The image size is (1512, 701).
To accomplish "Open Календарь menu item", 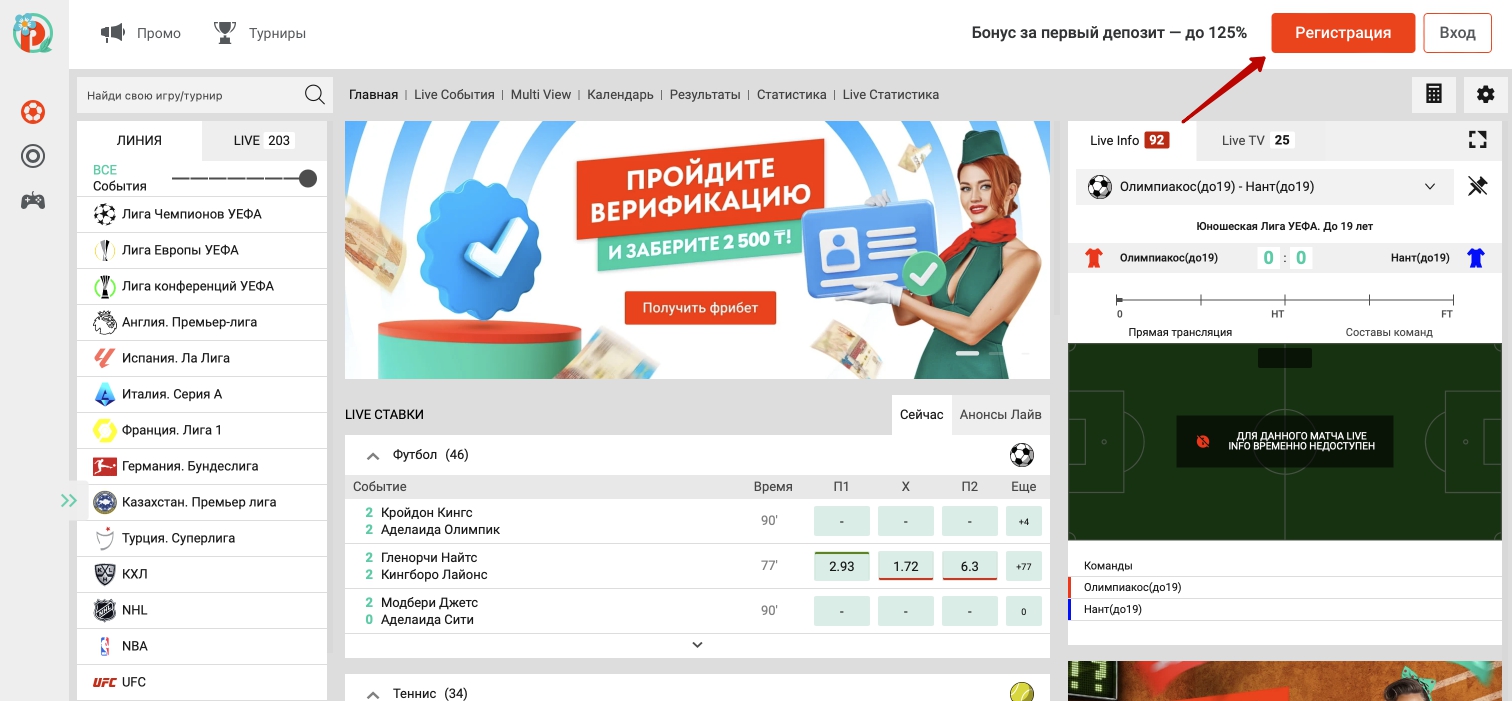I will coord(620,95).
